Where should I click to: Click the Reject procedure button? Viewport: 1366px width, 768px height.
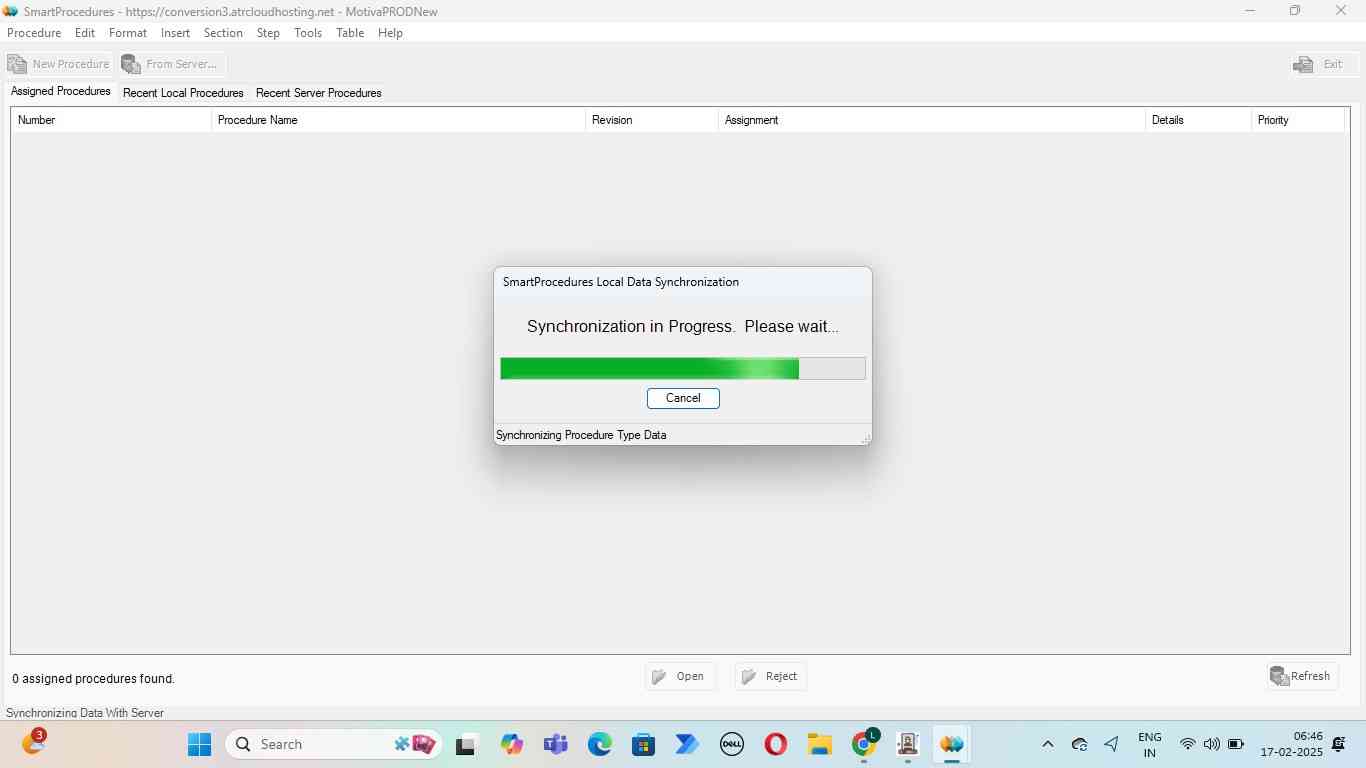770,676
